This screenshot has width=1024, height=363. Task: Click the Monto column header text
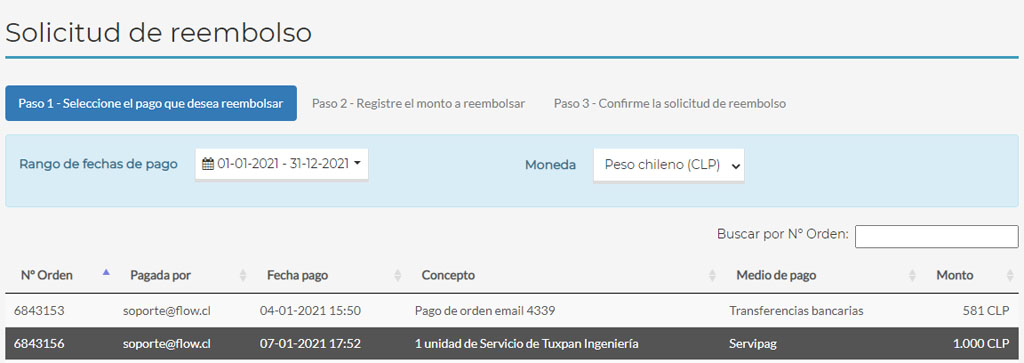pyautogui.click(x=955, y=276)
